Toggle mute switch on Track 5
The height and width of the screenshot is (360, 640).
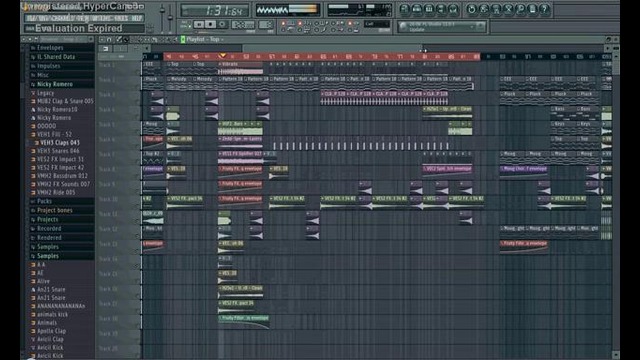point(138,131)
